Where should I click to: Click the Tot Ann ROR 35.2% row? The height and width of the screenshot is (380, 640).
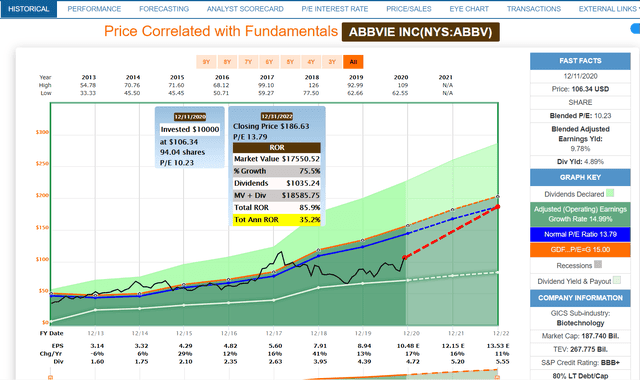(277, 220)
